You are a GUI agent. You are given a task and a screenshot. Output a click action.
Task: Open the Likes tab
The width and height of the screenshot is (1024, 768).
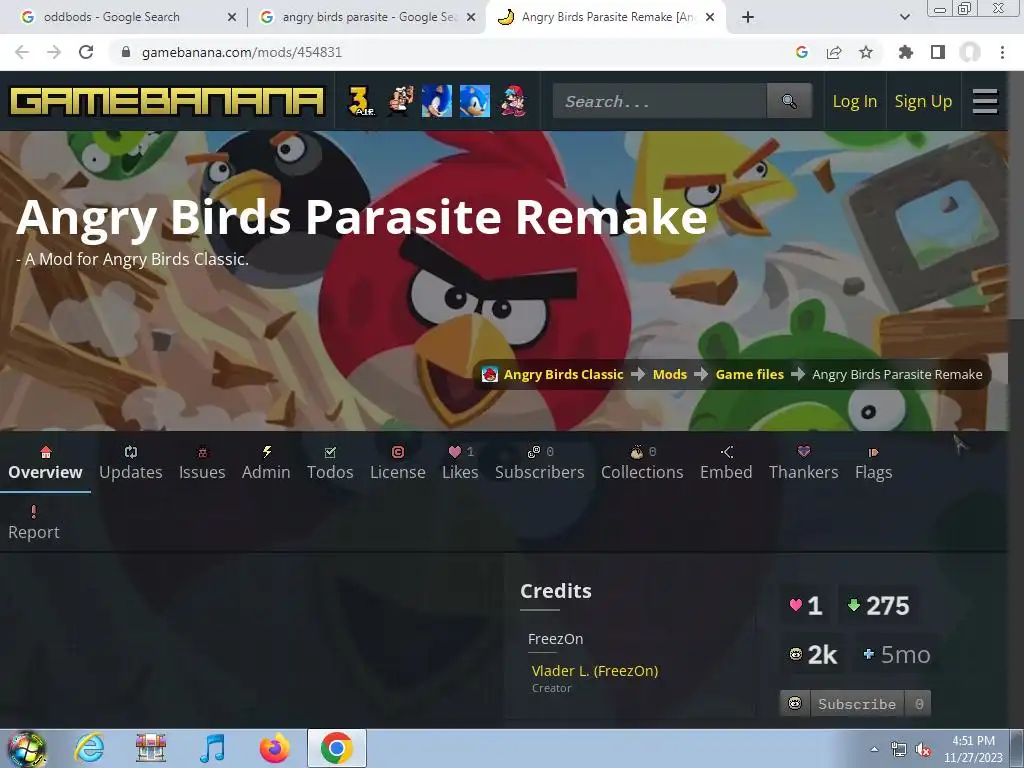point(460,463)
